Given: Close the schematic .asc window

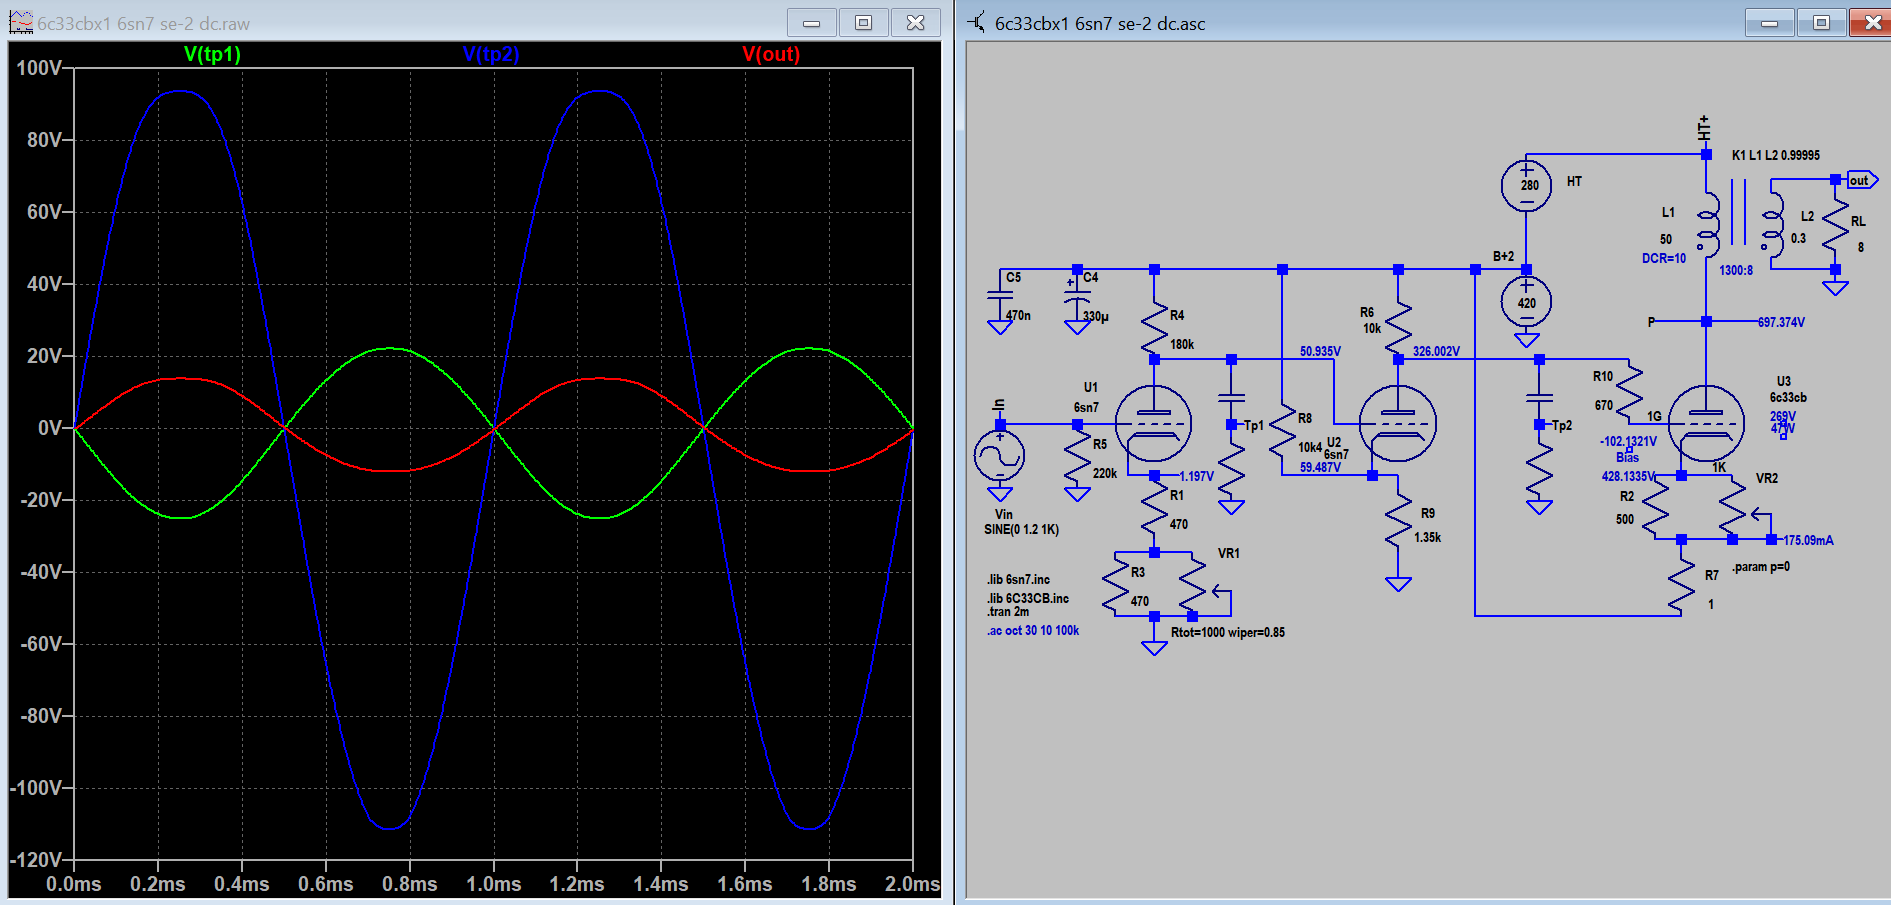Looking at the screenshot, I should click(x=1872, y=22).
